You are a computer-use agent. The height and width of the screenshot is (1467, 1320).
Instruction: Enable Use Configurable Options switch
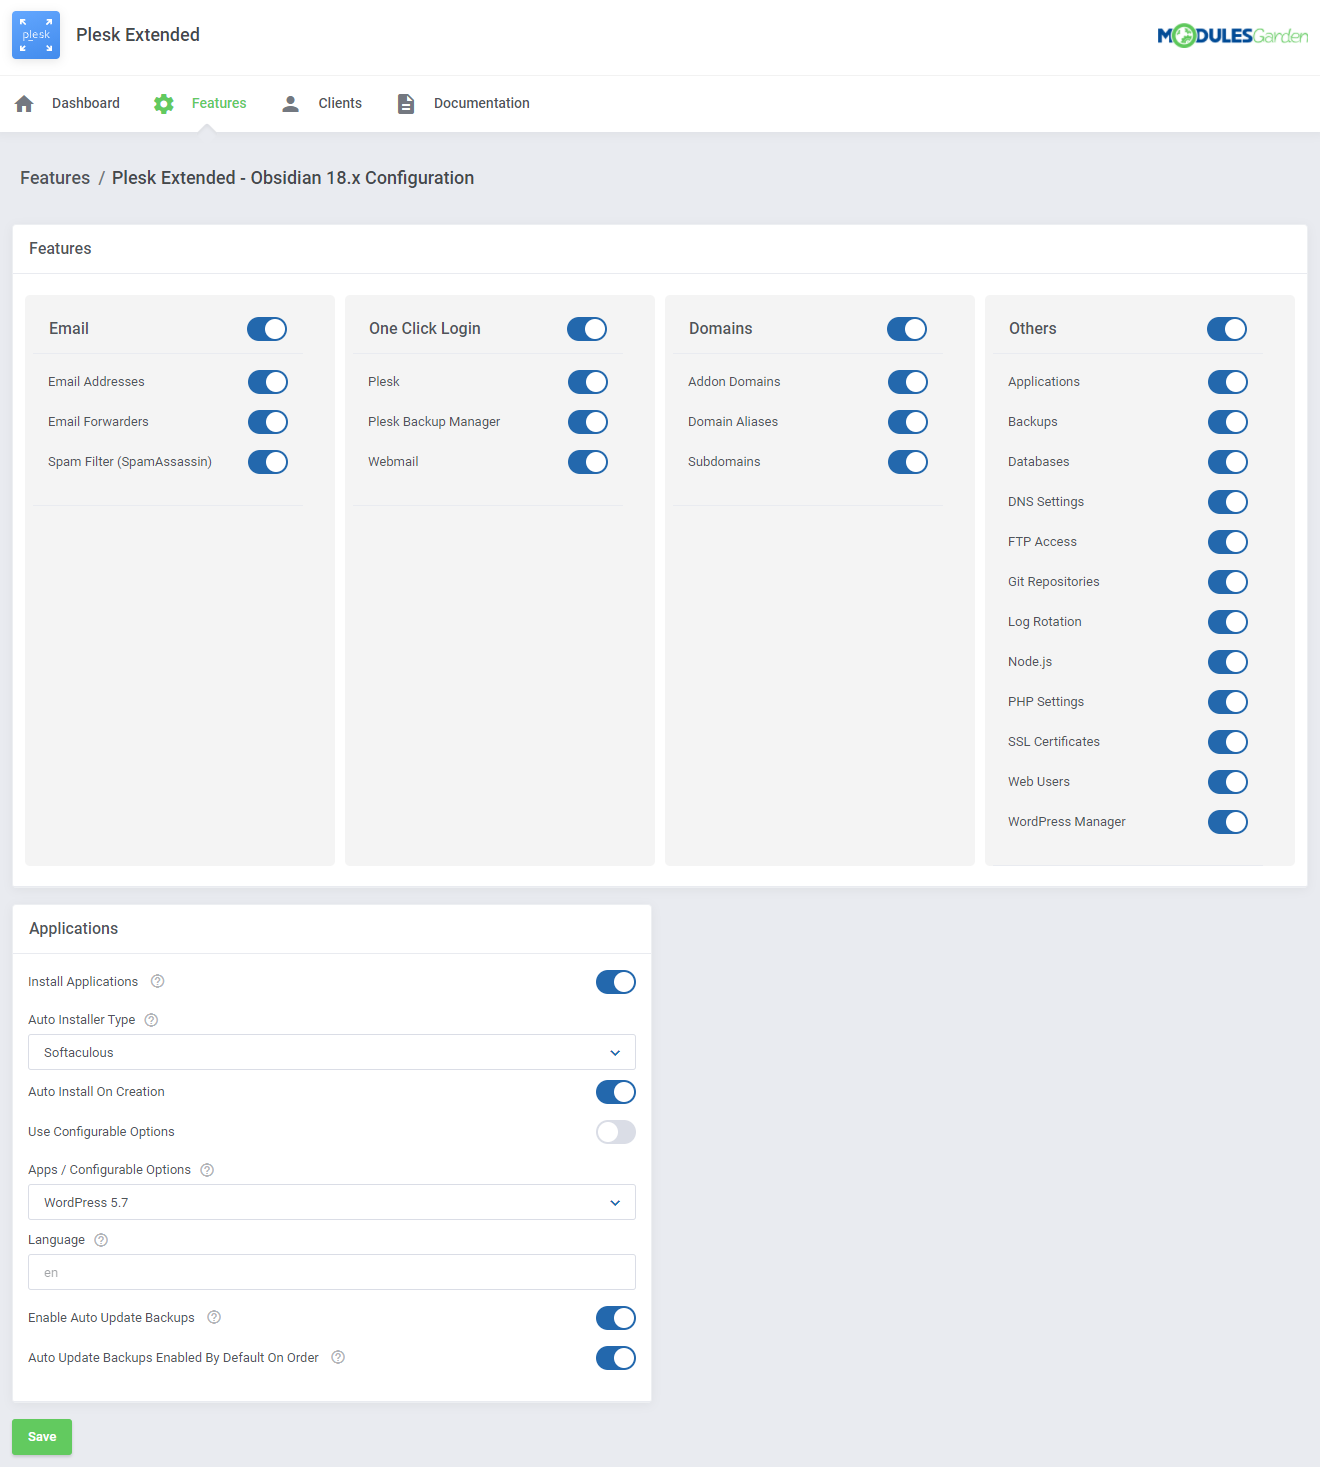[x=616, y=1132]
